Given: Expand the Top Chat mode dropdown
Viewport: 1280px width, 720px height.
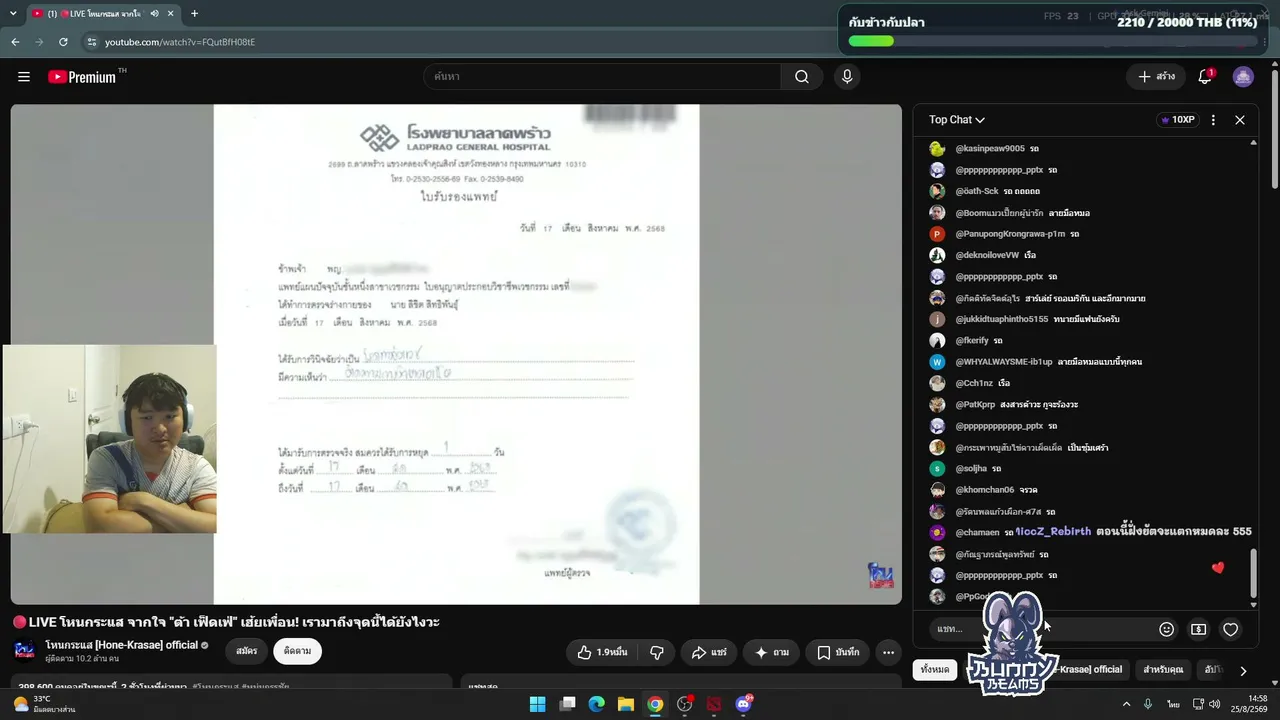Looking at the screenshot, I should (x=957, y=120).
